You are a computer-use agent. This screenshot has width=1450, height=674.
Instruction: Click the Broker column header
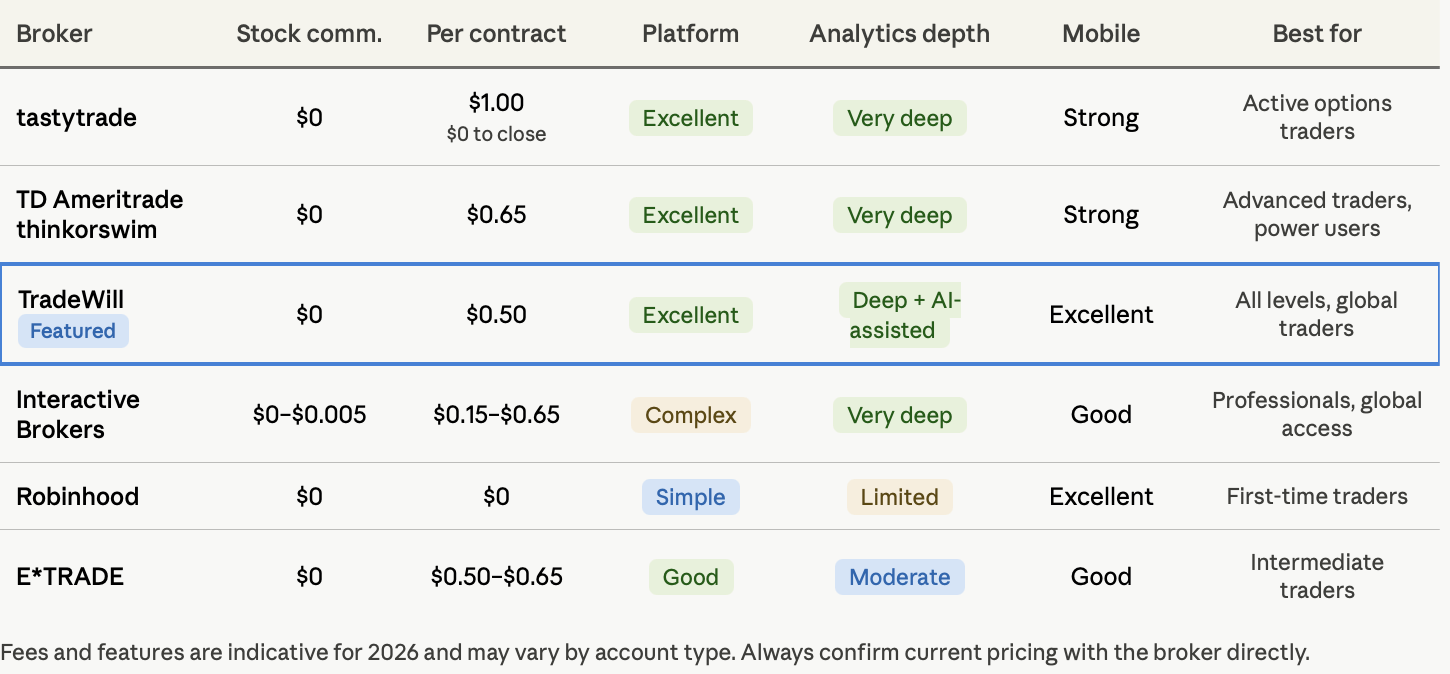coord(54,33)
